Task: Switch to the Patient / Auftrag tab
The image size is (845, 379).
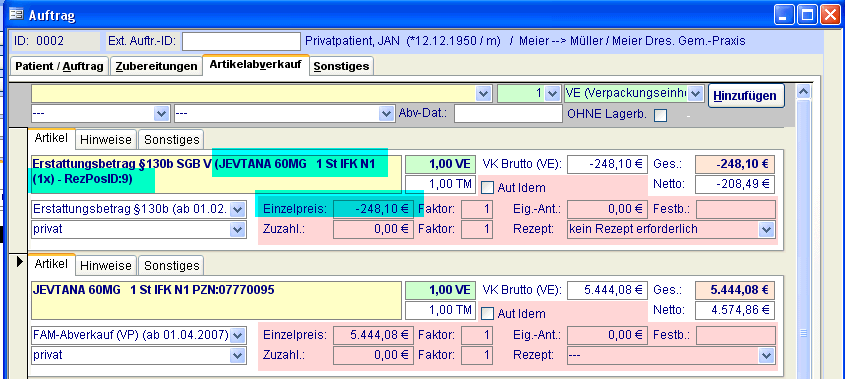Action: pyautogui.click(x=59, y=66)
